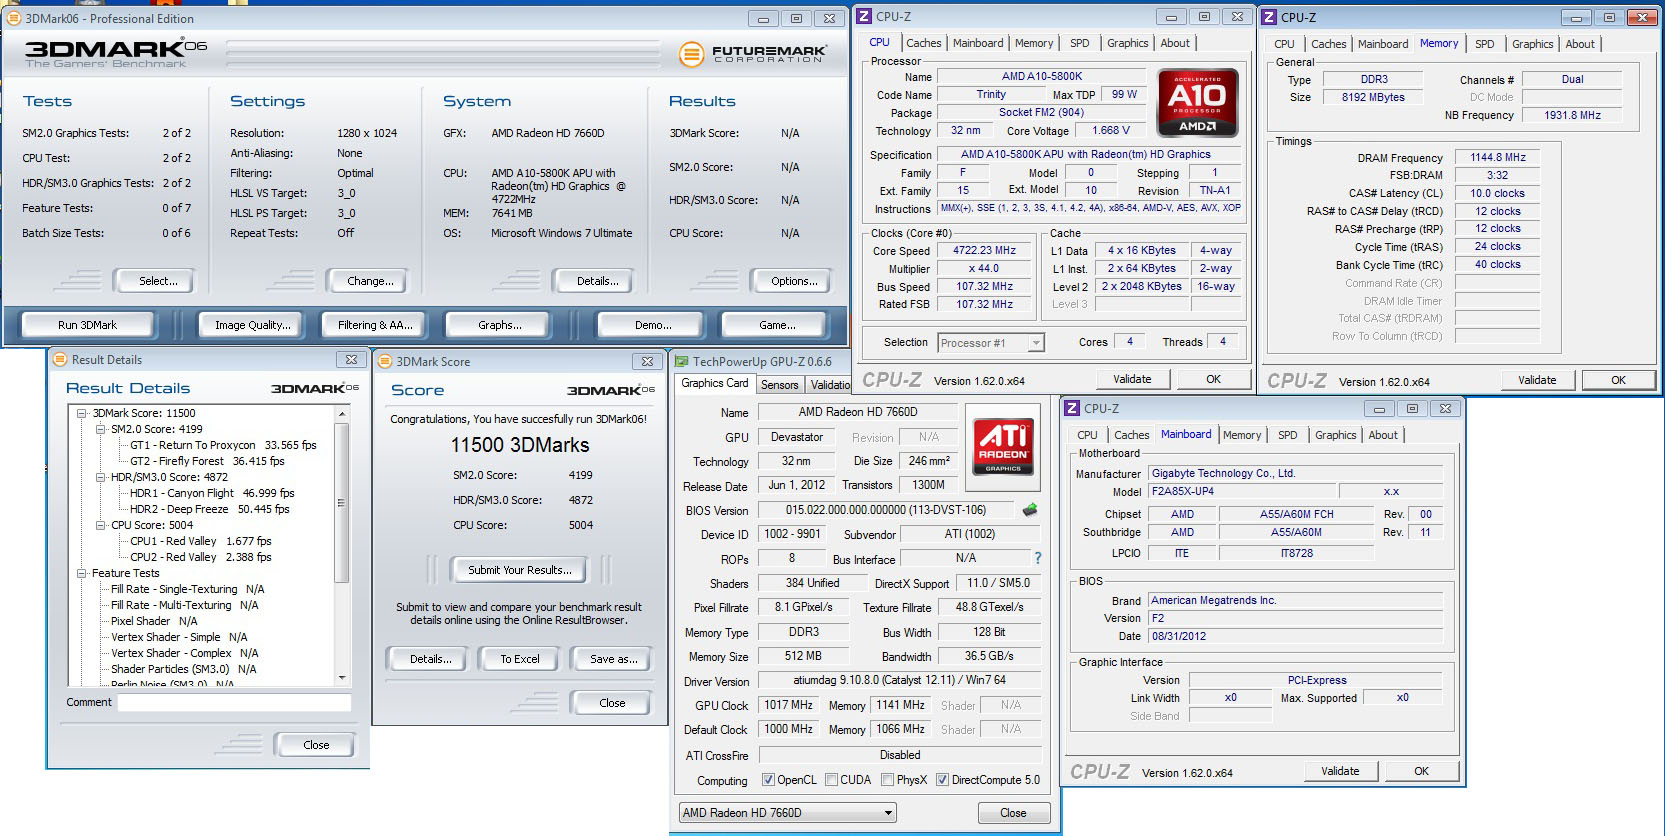Click the CPU-Z Memory window title icon
Viewport: 1665px width, 836px height.
tap(1269, 17)
